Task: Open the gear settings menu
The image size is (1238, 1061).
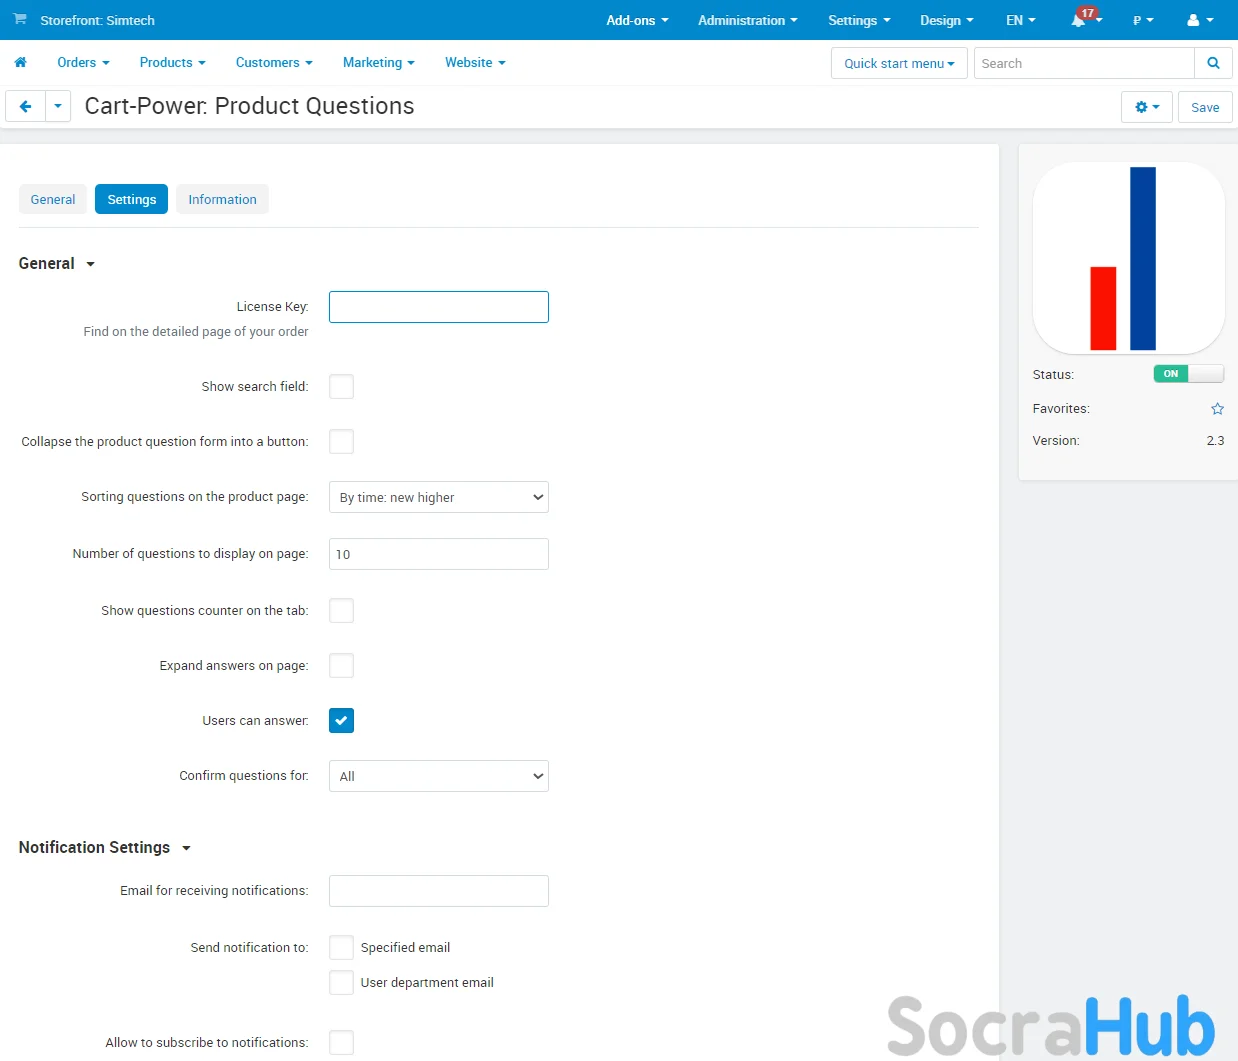Action: point(1146,107)
